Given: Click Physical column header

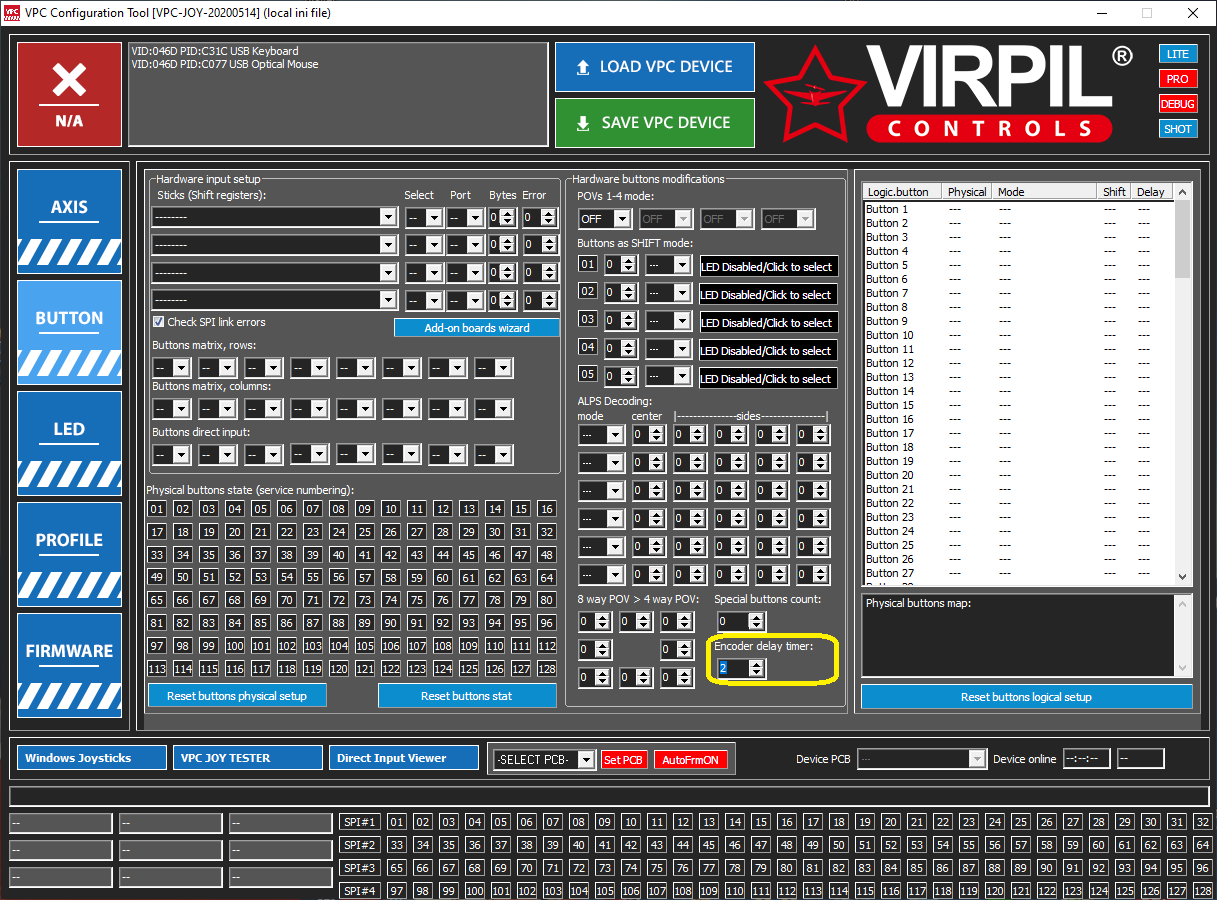Looking at the screenshot, I should (968, 192).
